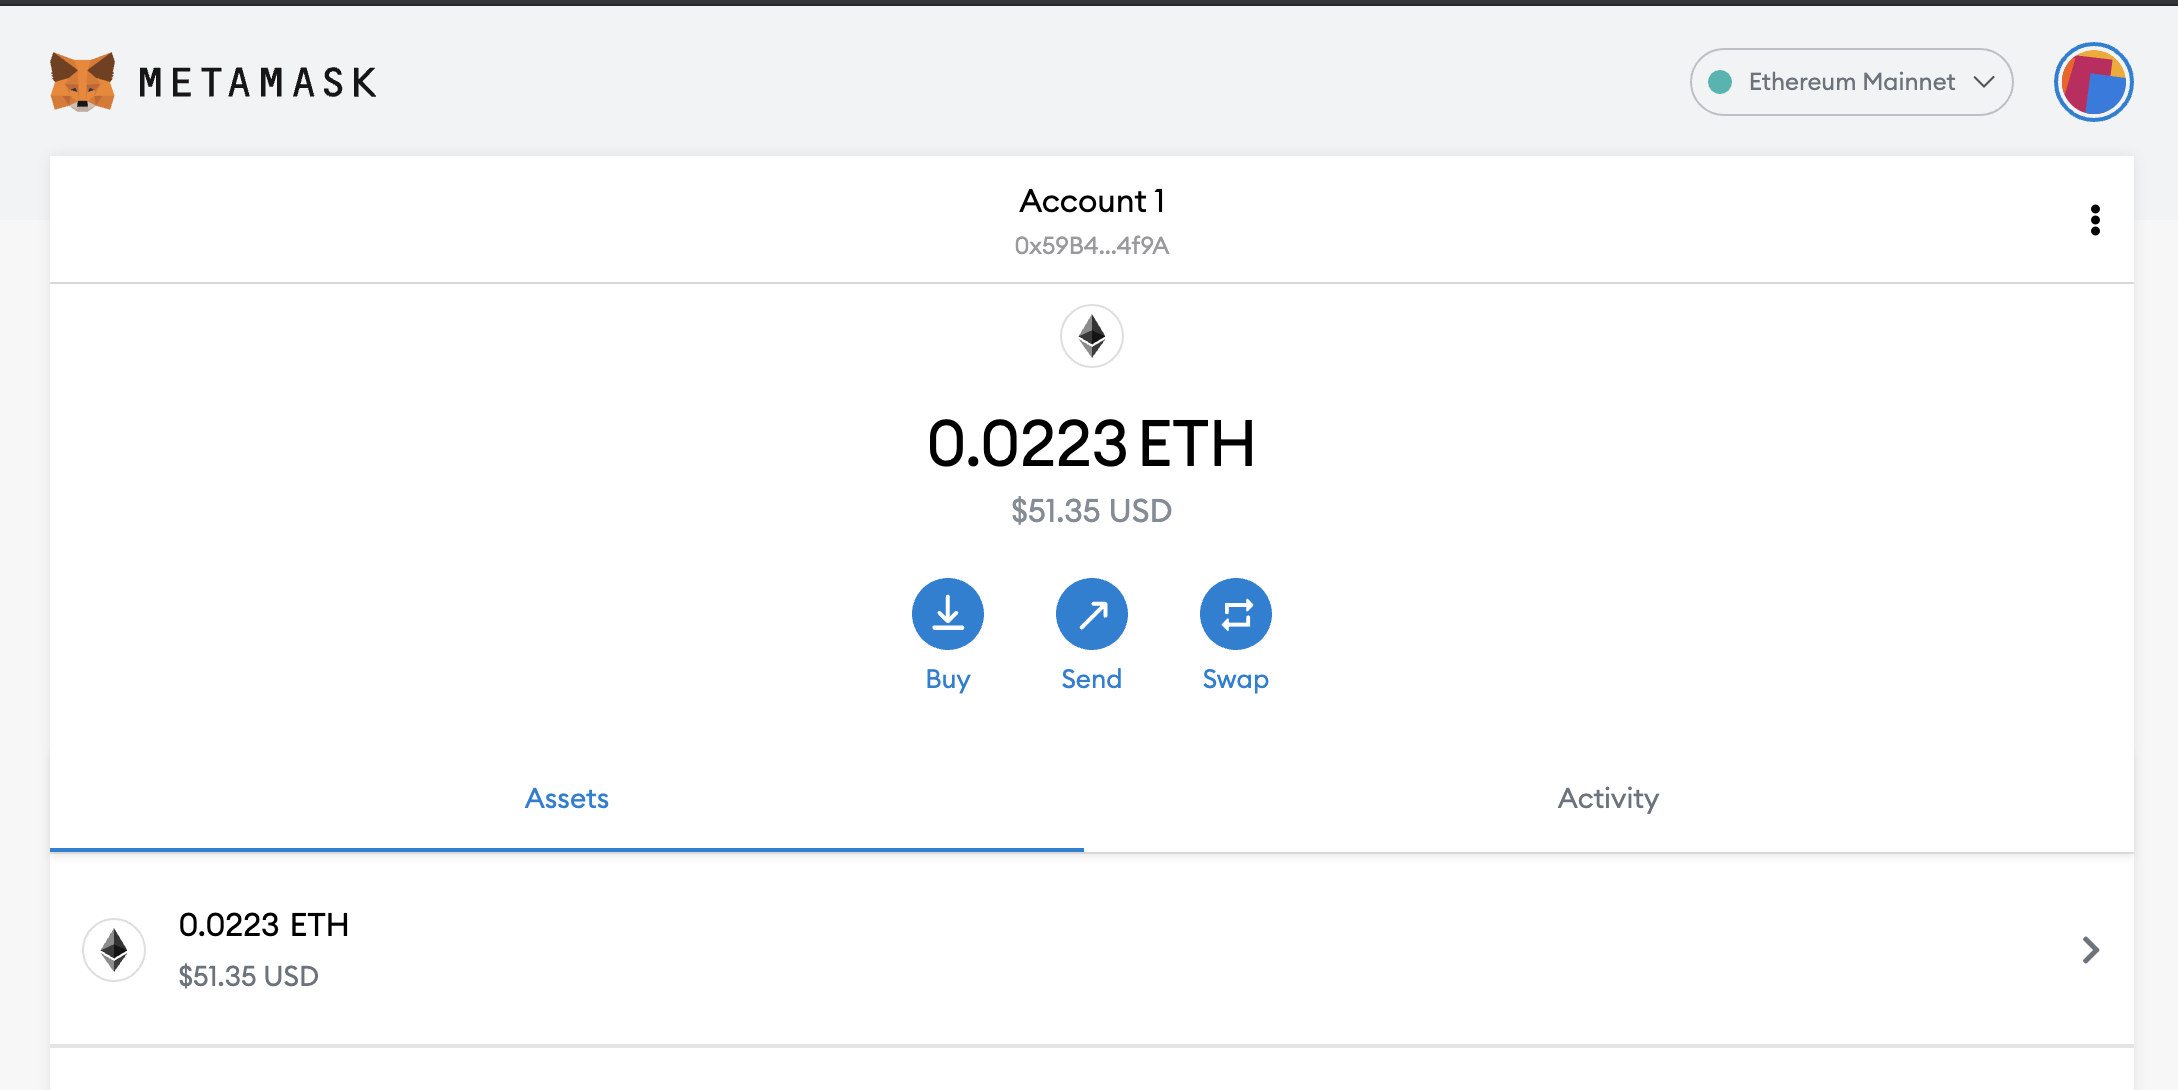The width and height of the screenshot is (2178, 1090).
Task: Switch to the Assets tab
Action: pos(566,798)
